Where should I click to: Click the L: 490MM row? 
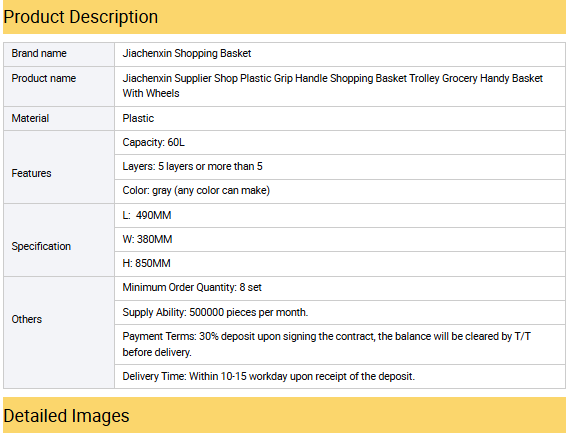340,216
